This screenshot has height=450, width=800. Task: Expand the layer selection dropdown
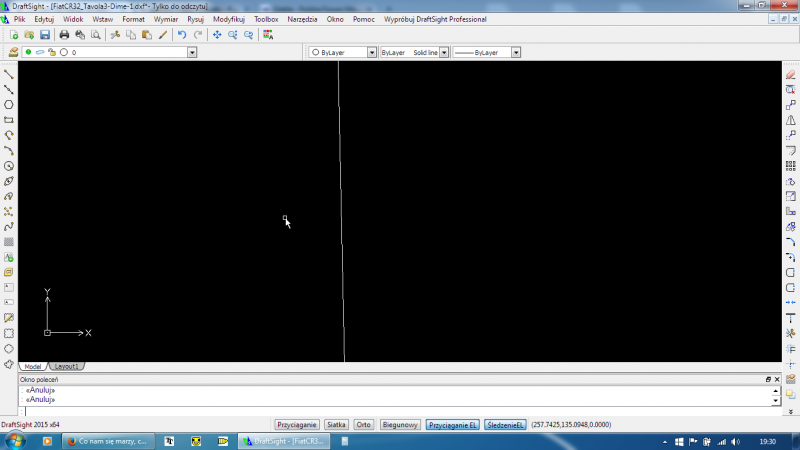(192, 52)
